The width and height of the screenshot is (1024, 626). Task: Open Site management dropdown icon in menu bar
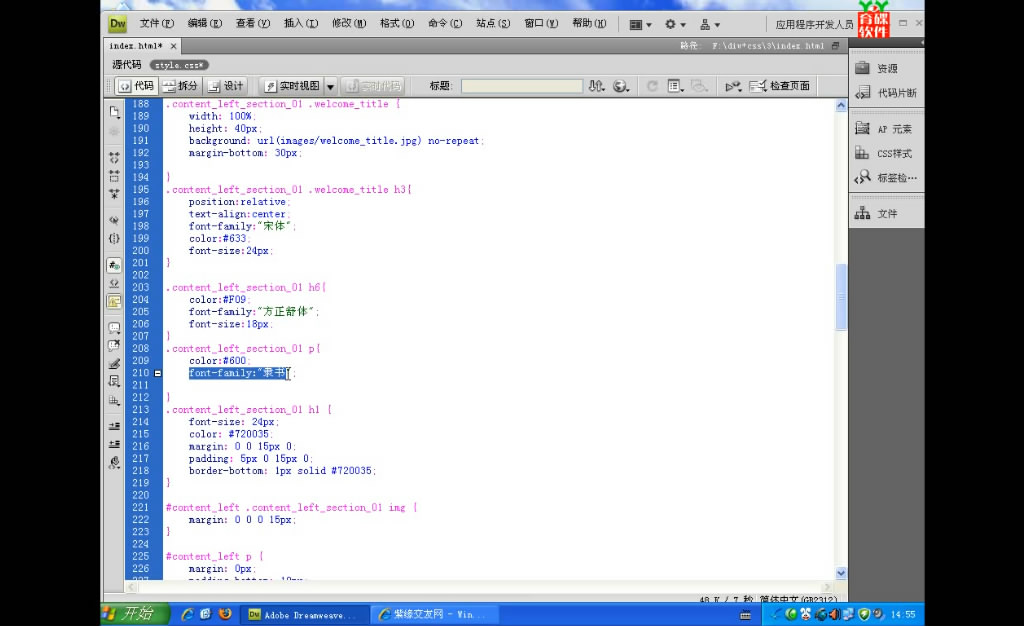click(710, 25)
